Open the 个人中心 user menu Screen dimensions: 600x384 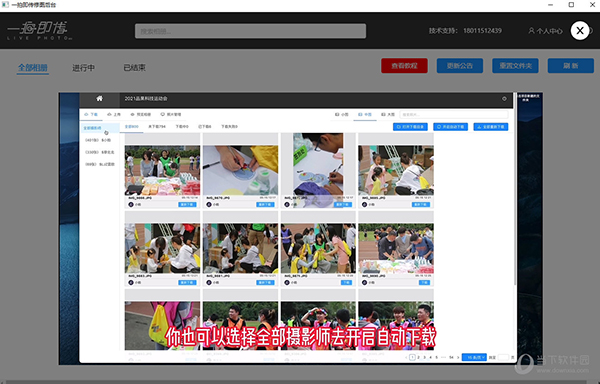coord(545,31)
